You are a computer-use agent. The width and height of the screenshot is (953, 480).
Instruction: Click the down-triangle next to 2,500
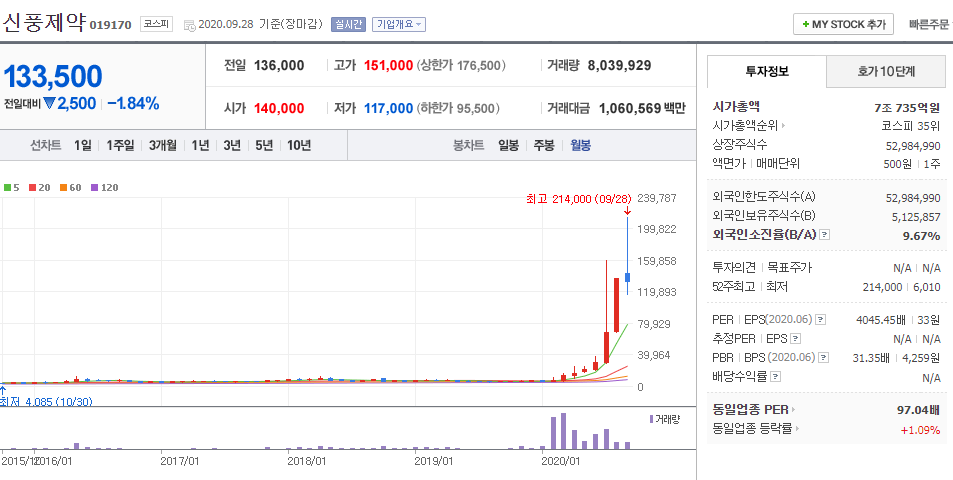pos(49,104)
